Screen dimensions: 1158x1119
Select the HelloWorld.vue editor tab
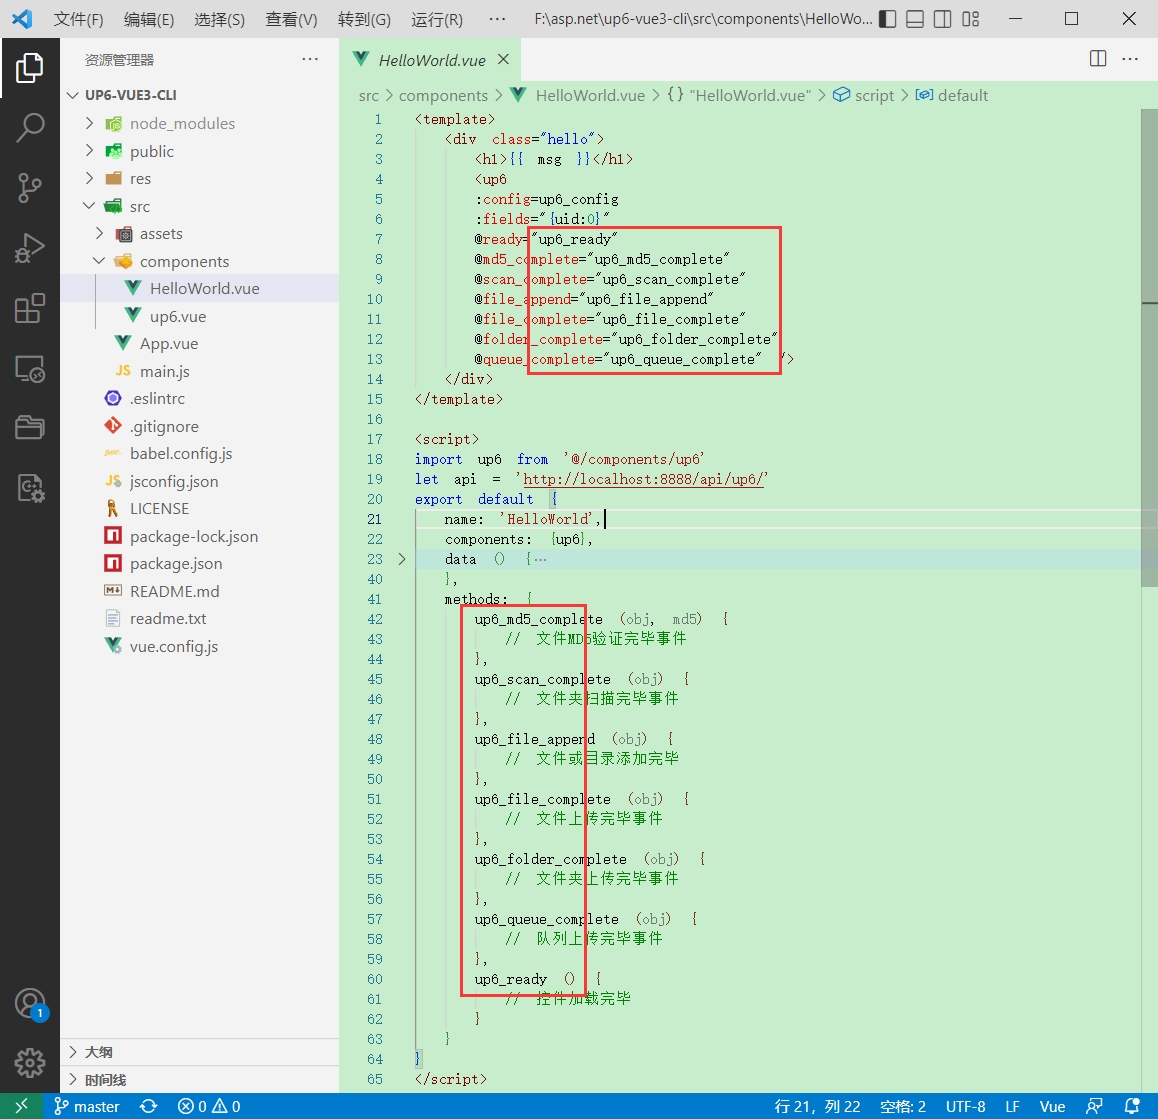tap(431, 60)
